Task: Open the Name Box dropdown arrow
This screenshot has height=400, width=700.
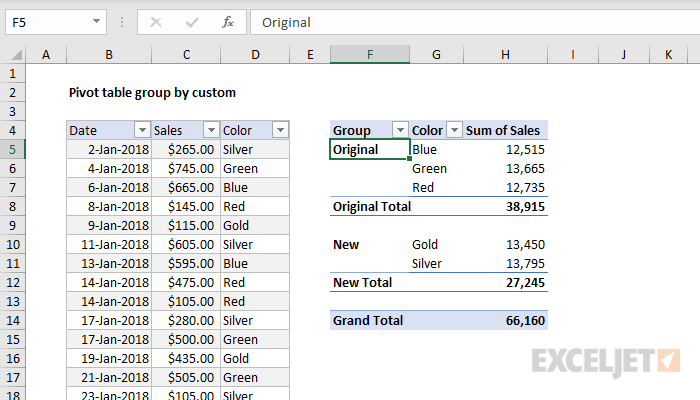Action: pos(96,21)
